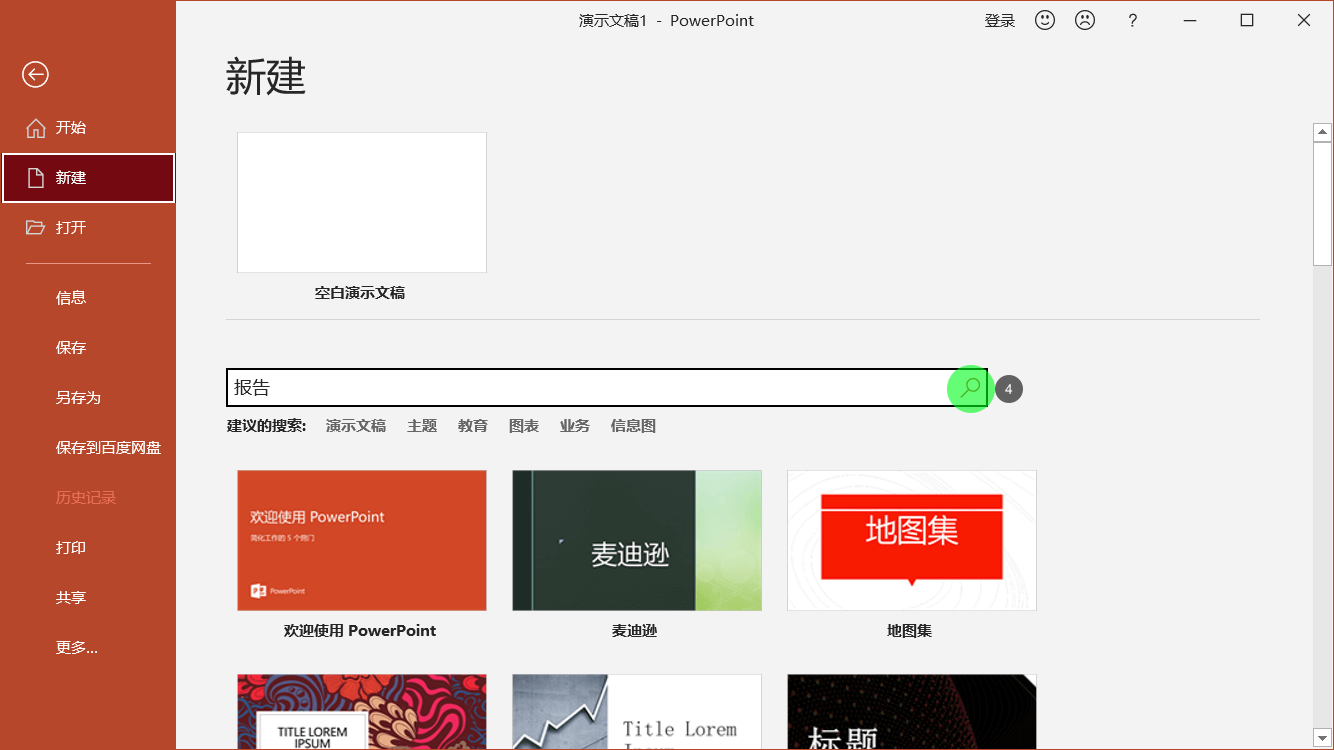This screenshot has height=750, width=1334.
Task: Click the folder icon beside 打开
Action: [36, 228]
